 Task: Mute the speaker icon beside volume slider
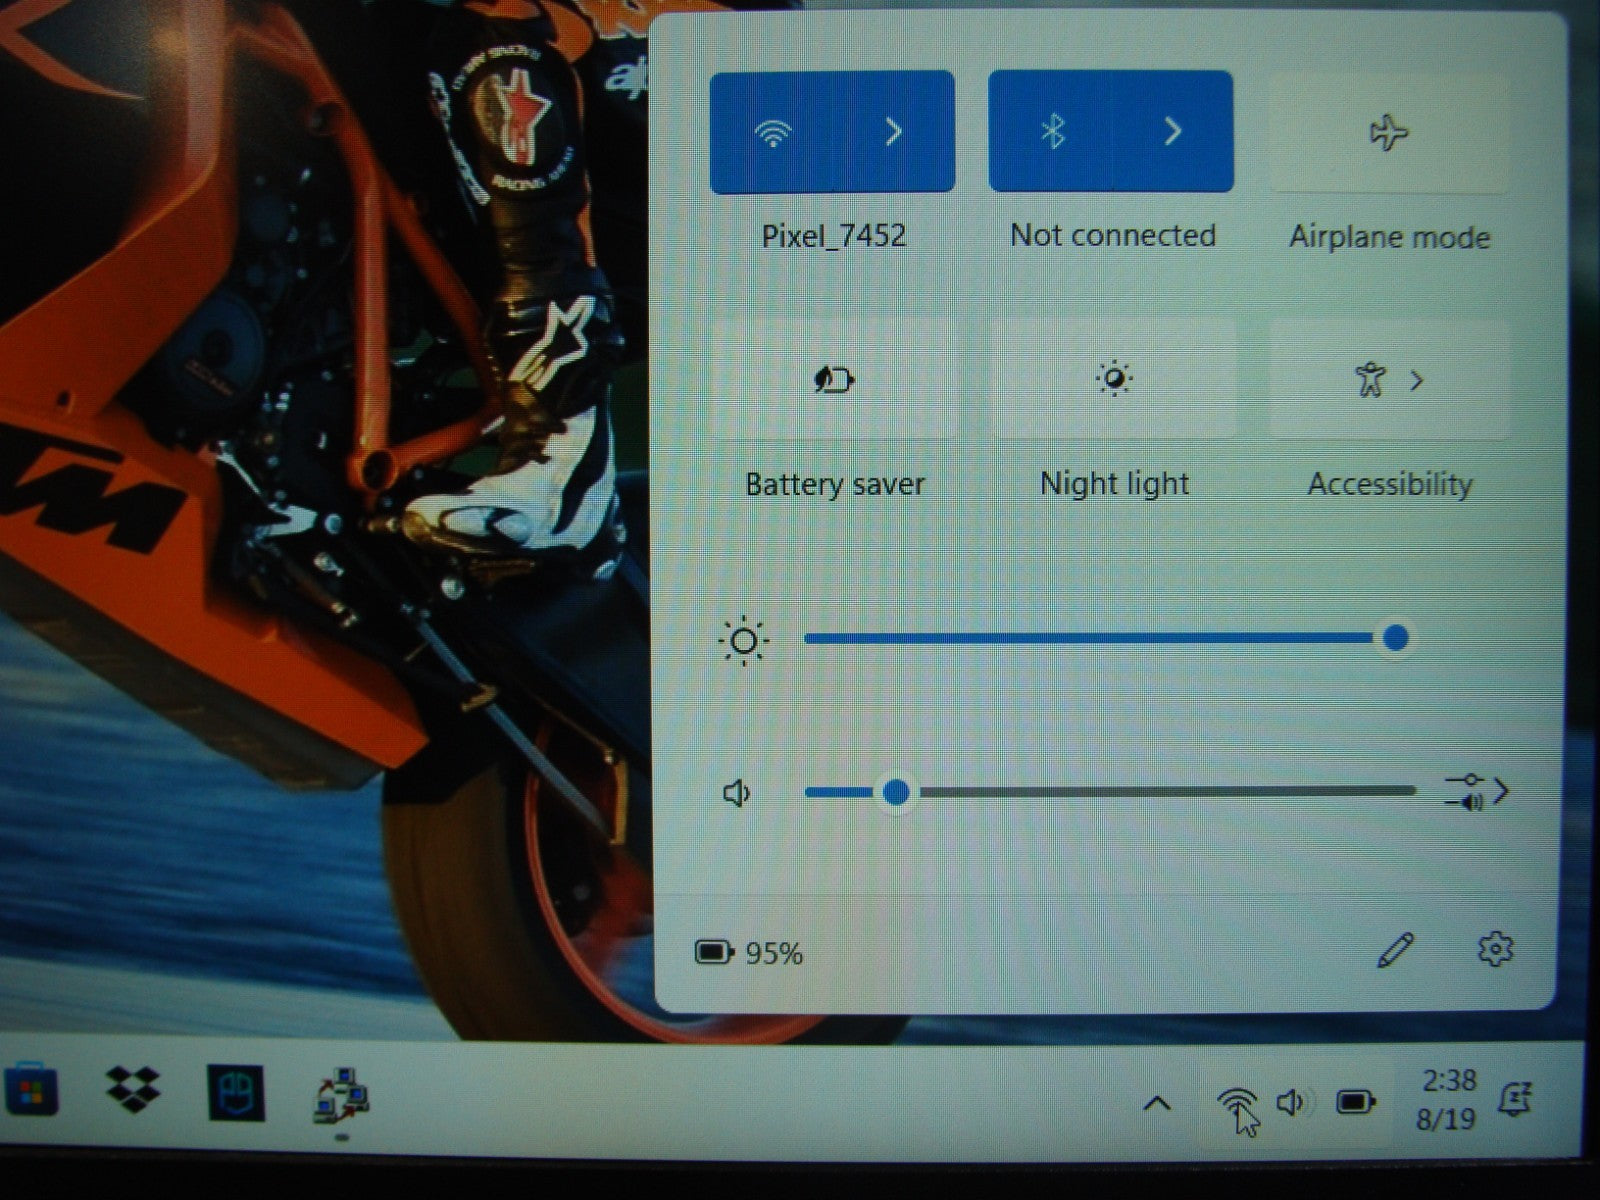[737, 794]
